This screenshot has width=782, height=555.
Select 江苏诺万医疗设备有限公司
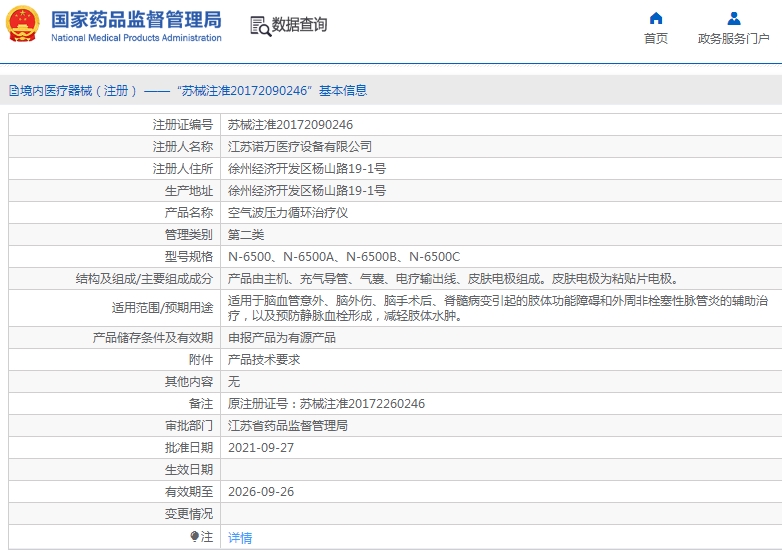pos(300,147)
